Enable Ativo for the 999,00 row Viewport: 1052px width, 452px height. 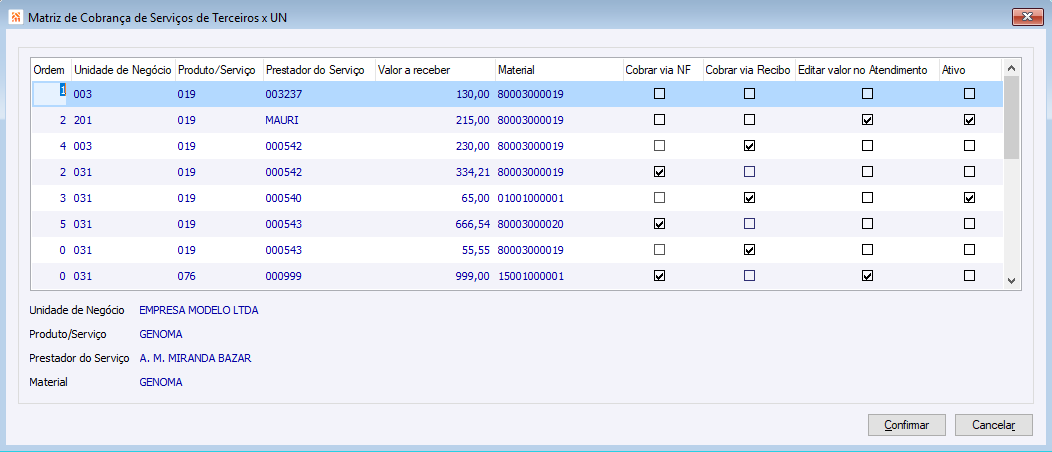click(969, 276)
